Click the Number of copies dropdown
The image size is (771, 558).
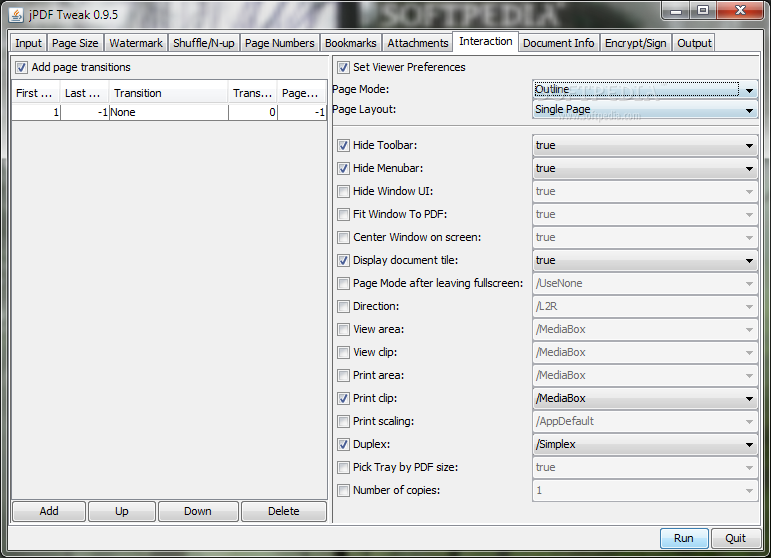pyautogui.click(x=645, y=491)
